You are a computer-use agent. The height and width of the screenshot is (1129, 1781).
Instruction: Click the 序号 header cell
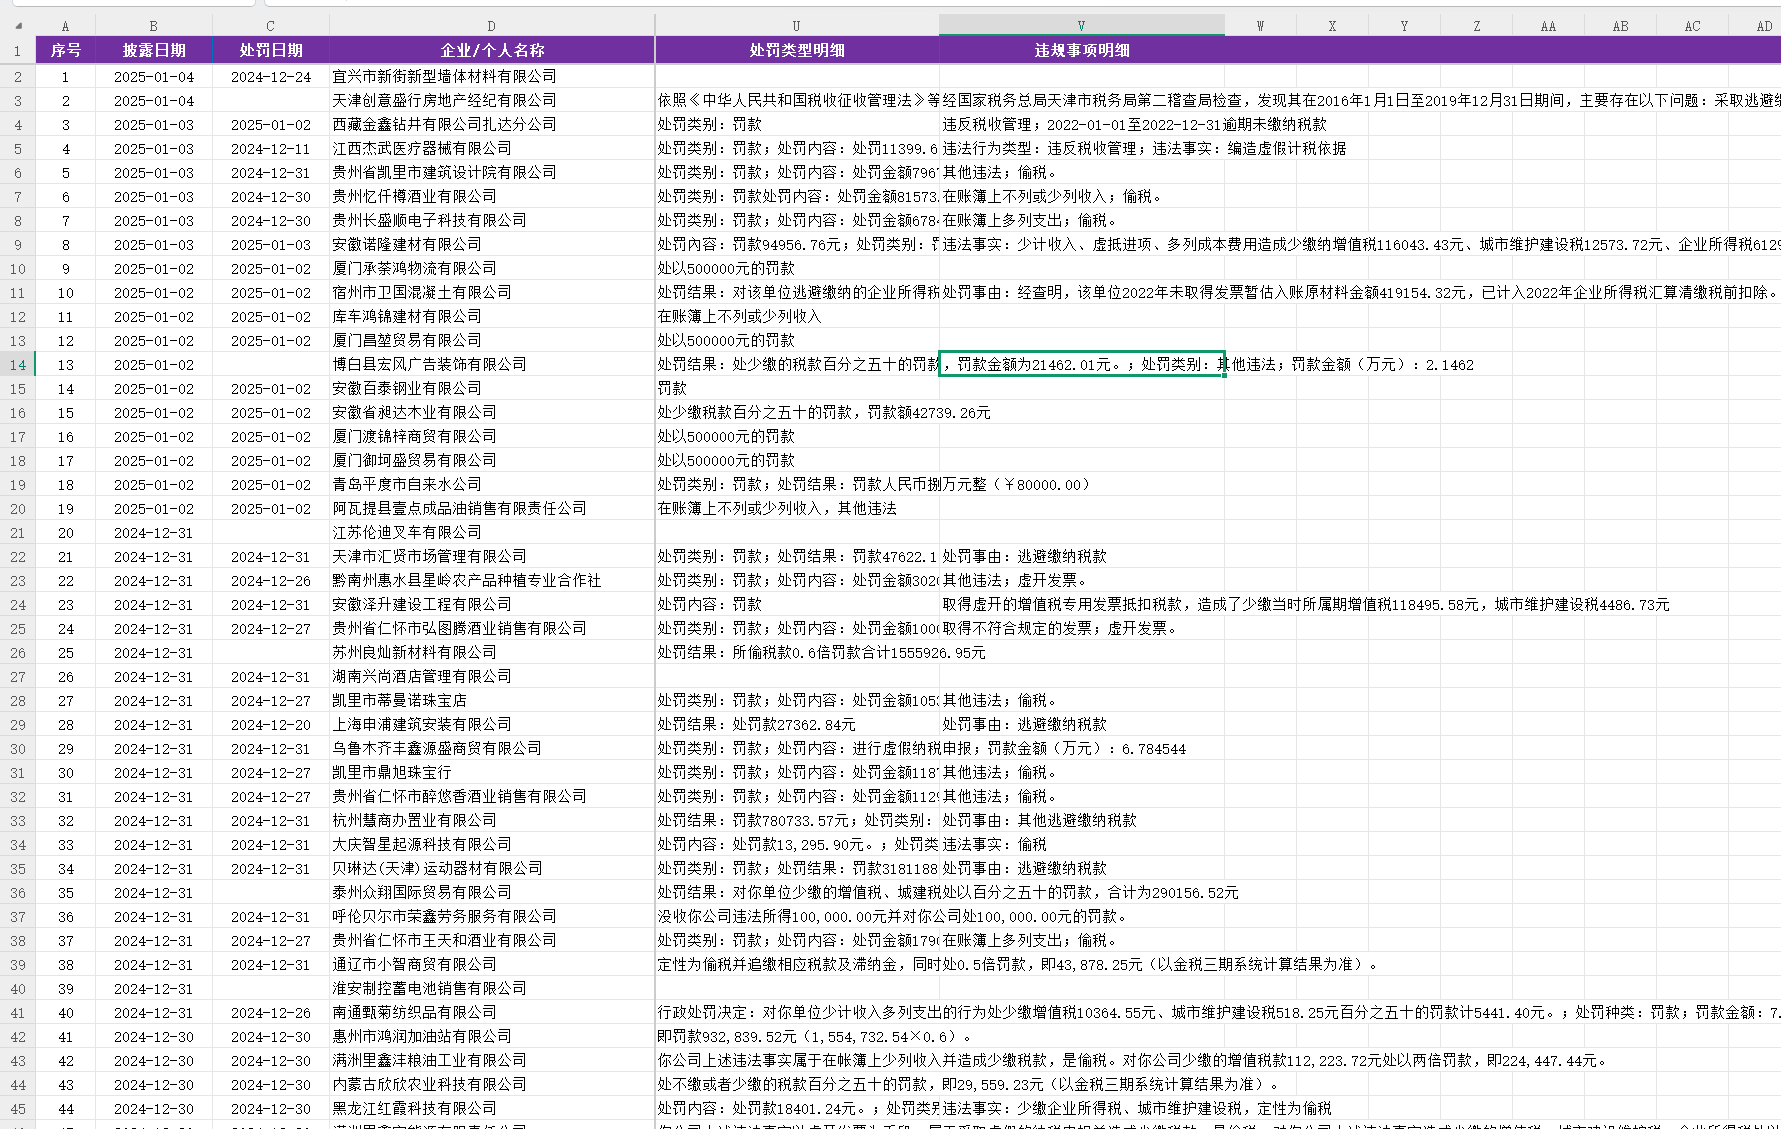[x=65, y=50]
